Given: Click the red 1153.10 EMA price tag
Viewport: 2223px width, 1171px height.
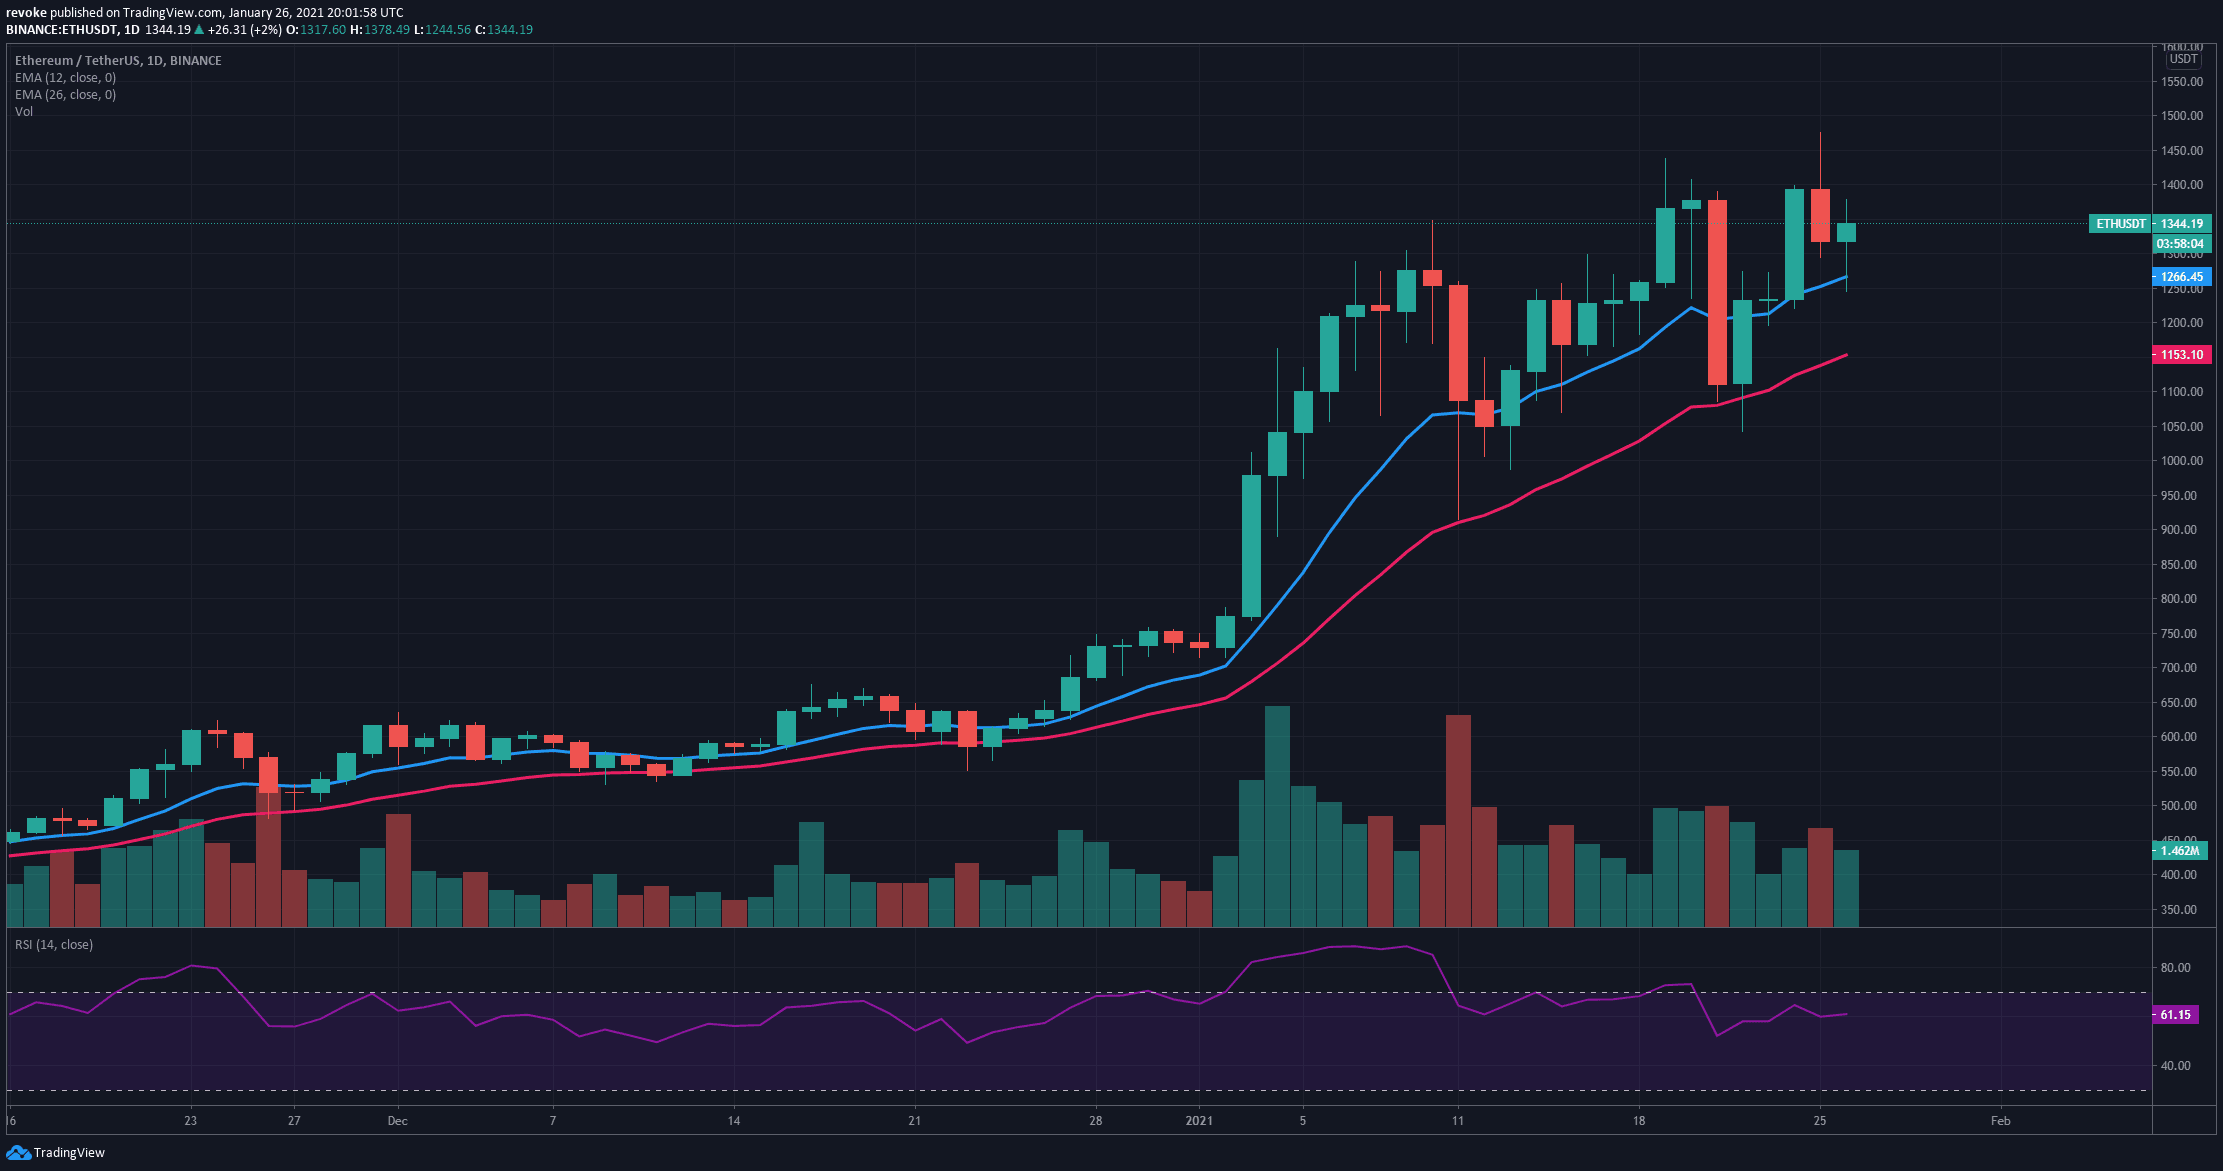Looking at the screenshot, I should [x=2180, y=355].
